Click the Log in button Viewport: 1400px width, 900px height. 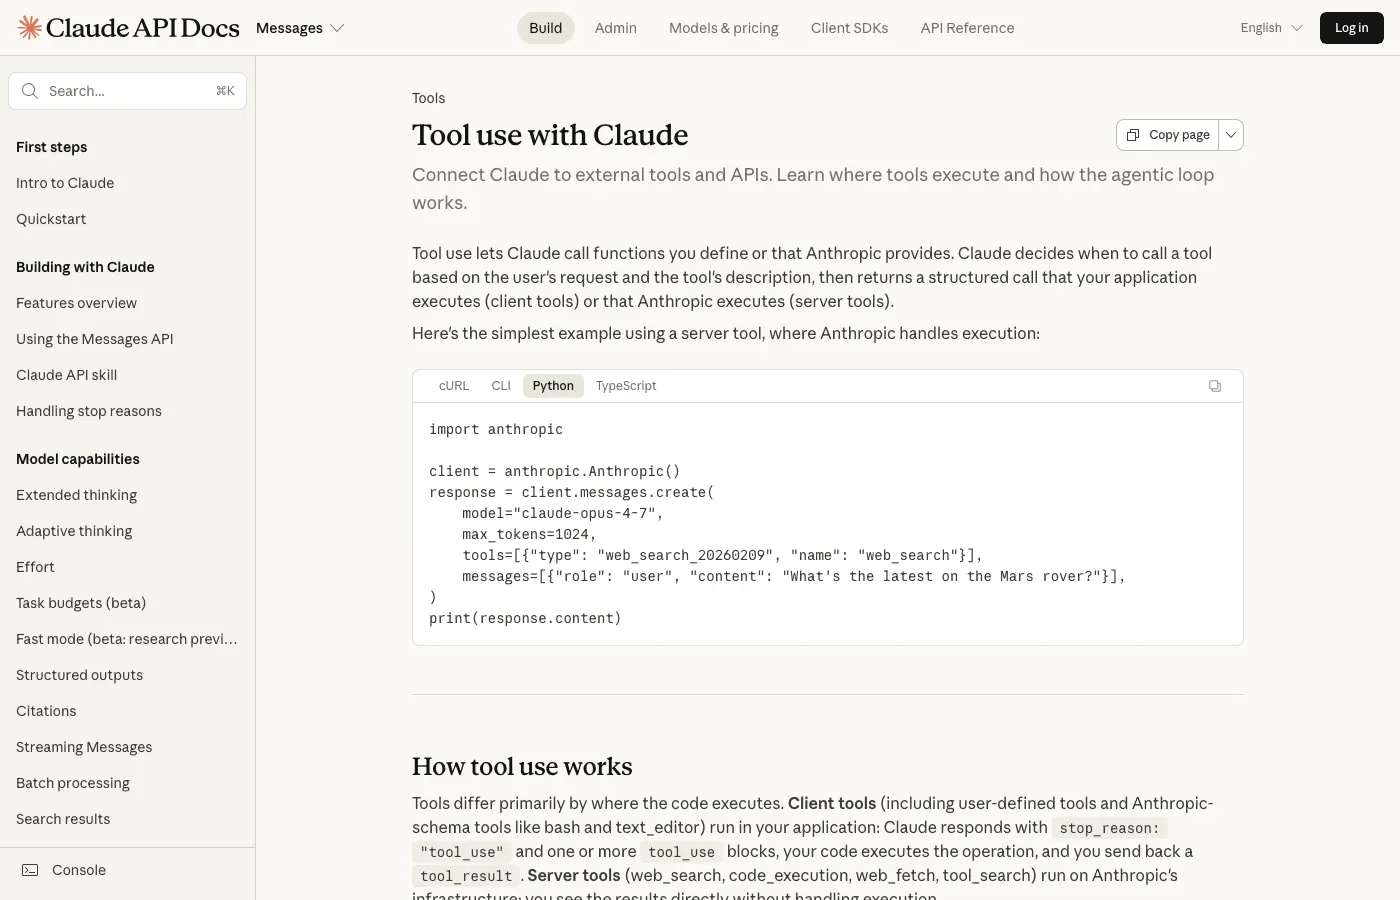point(1351,27)
